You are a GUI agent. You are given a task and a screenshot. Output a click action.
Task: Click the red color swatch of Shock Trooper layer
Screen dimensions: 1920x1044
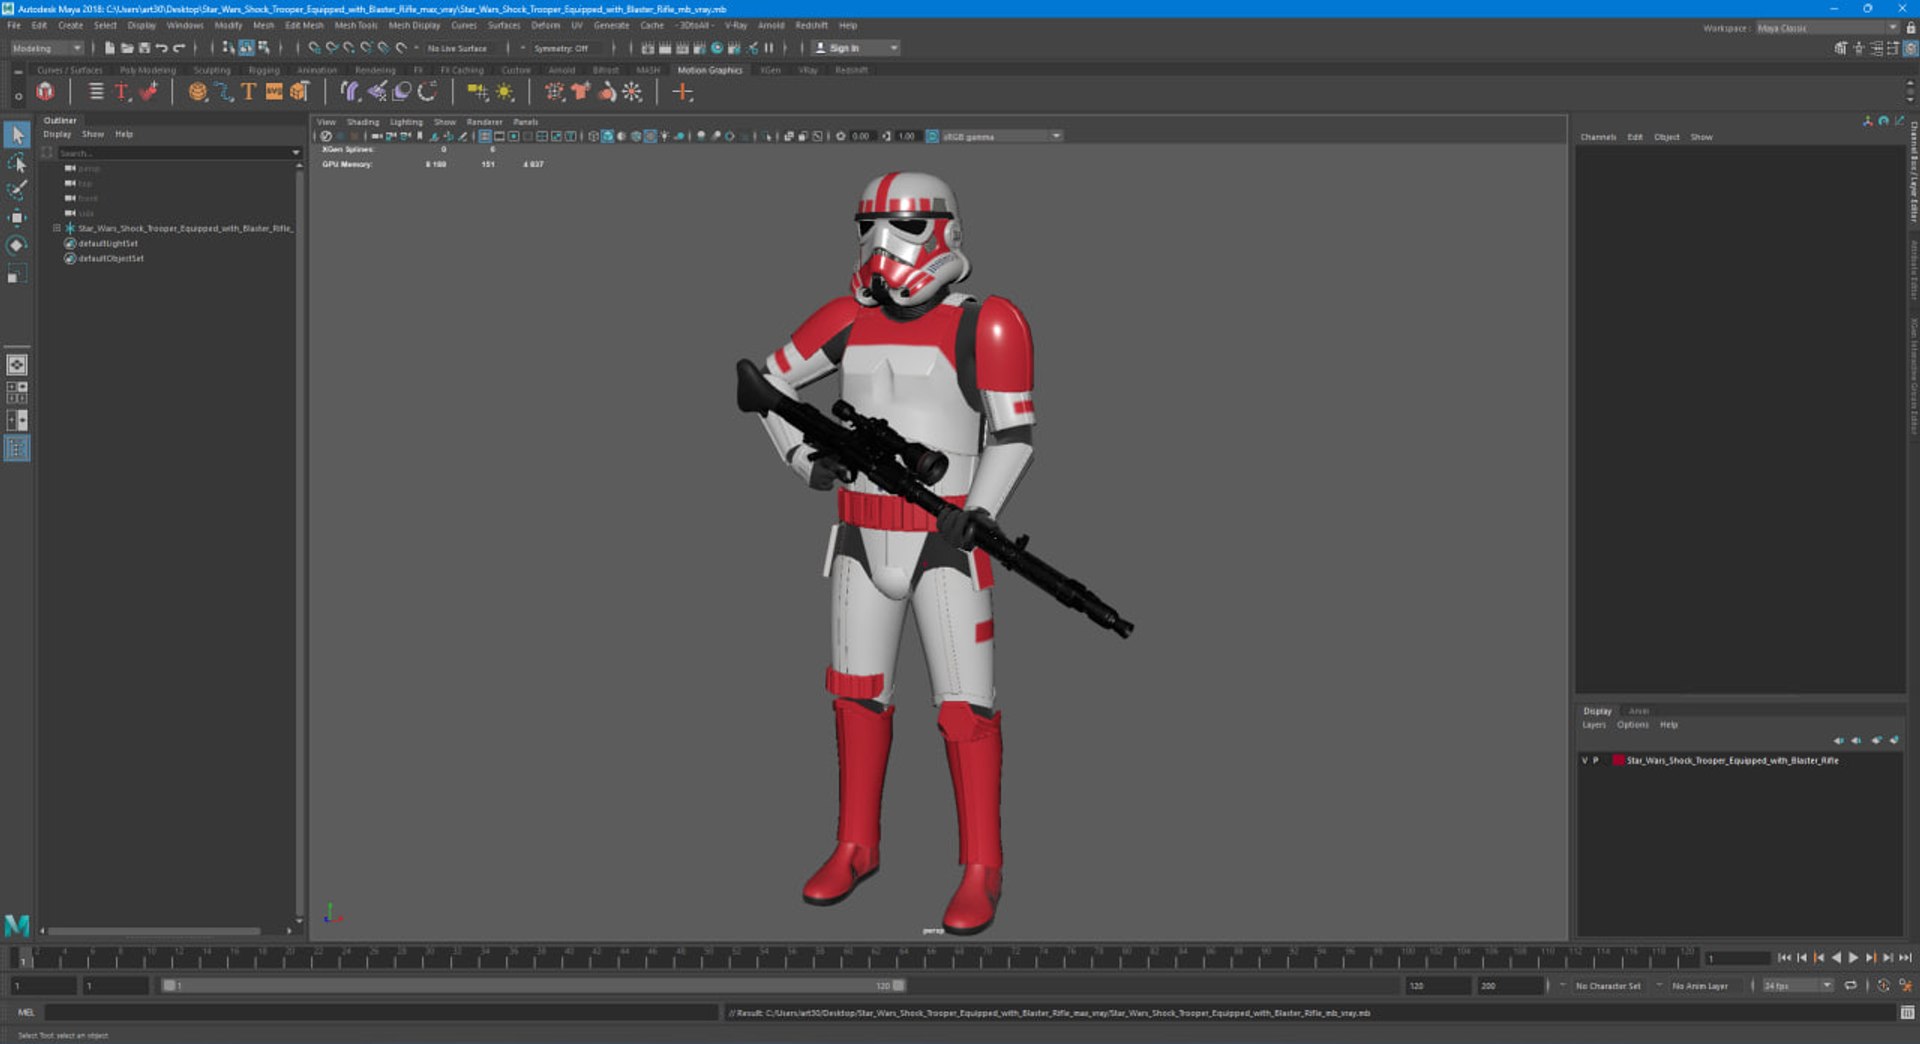click(1618, 761)
